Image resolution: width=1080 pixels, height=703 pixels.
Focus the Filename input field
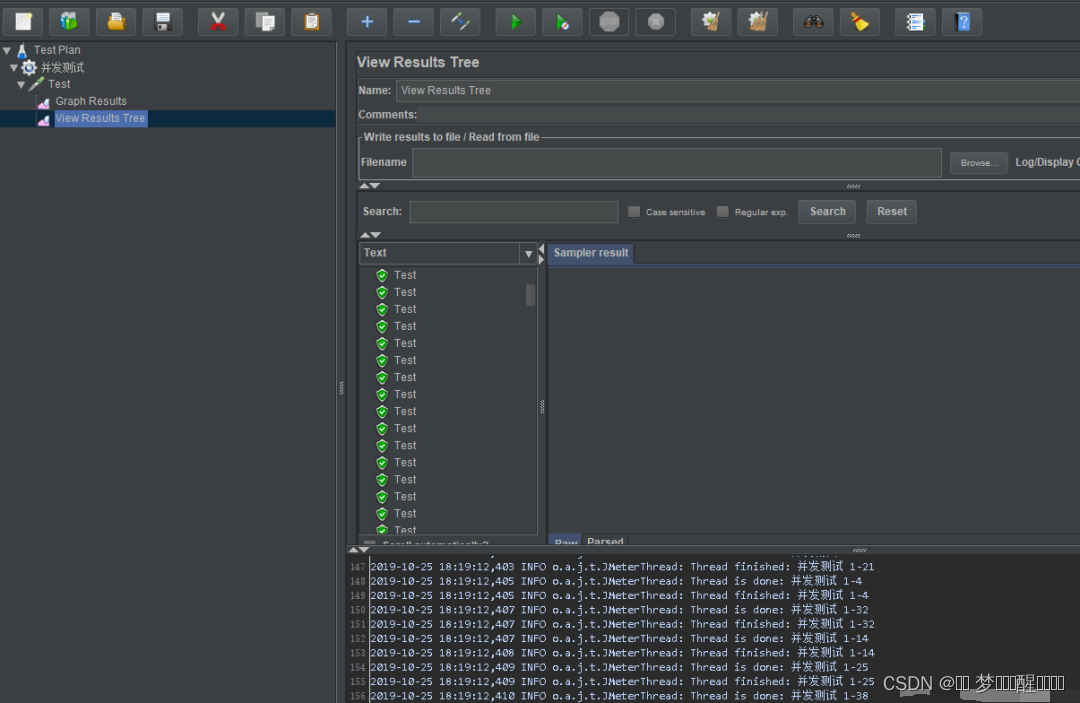[676, 162]
